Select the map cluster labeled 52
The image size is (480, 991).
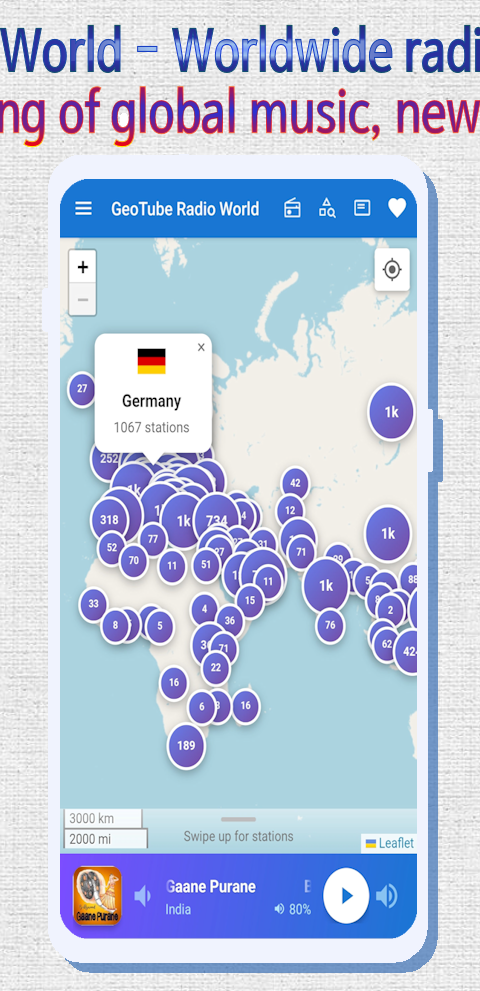pyautogui.click(x=112, y=547)
